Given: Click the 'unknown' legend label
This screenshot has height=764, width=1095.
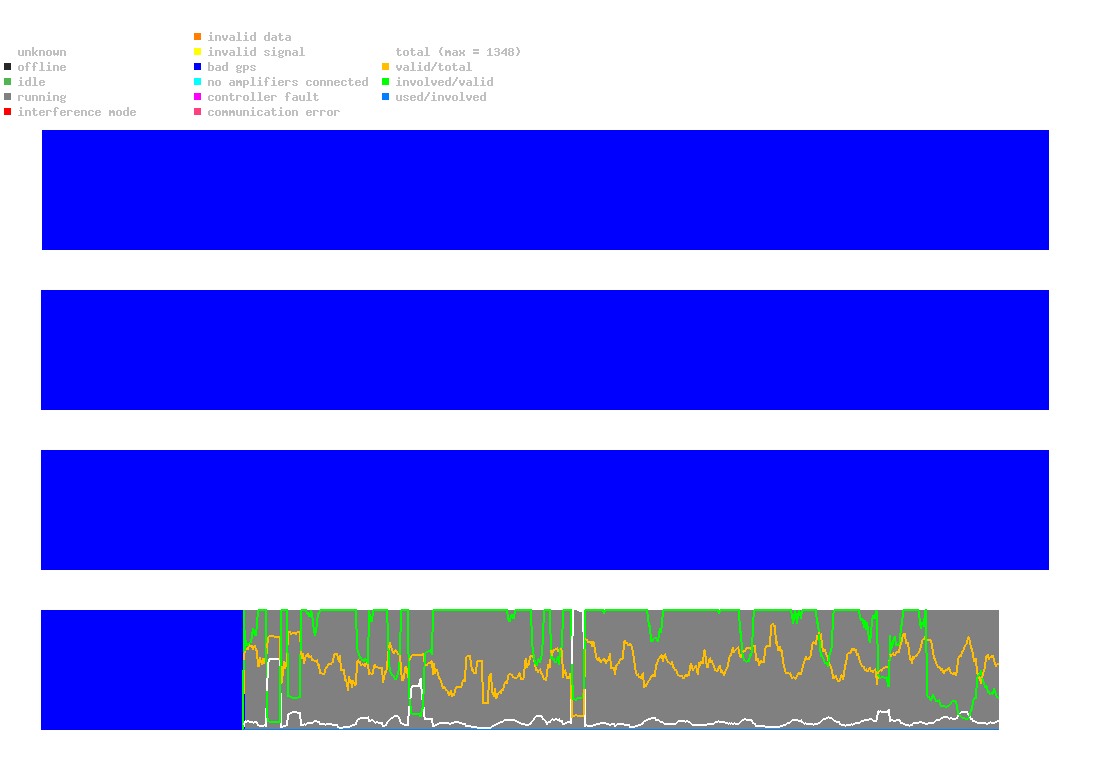Looking at the screenshot, I should [x=42, y=52].
